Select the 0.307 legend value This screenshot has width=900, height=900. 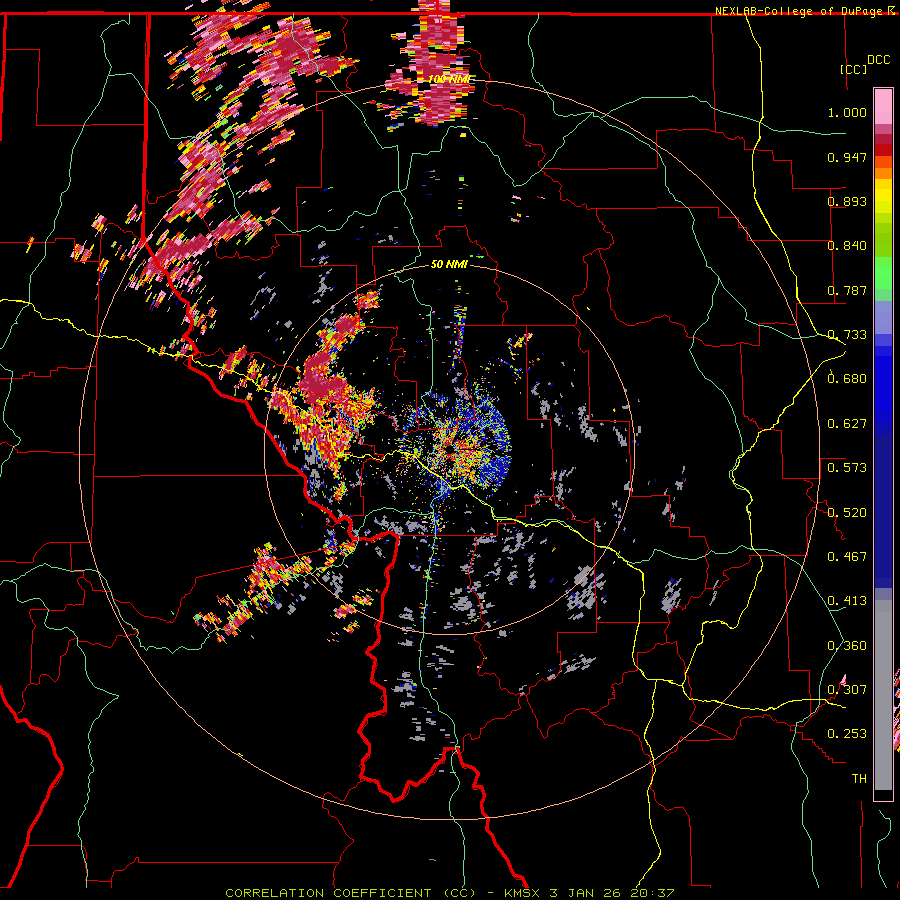tap(847, 690)
